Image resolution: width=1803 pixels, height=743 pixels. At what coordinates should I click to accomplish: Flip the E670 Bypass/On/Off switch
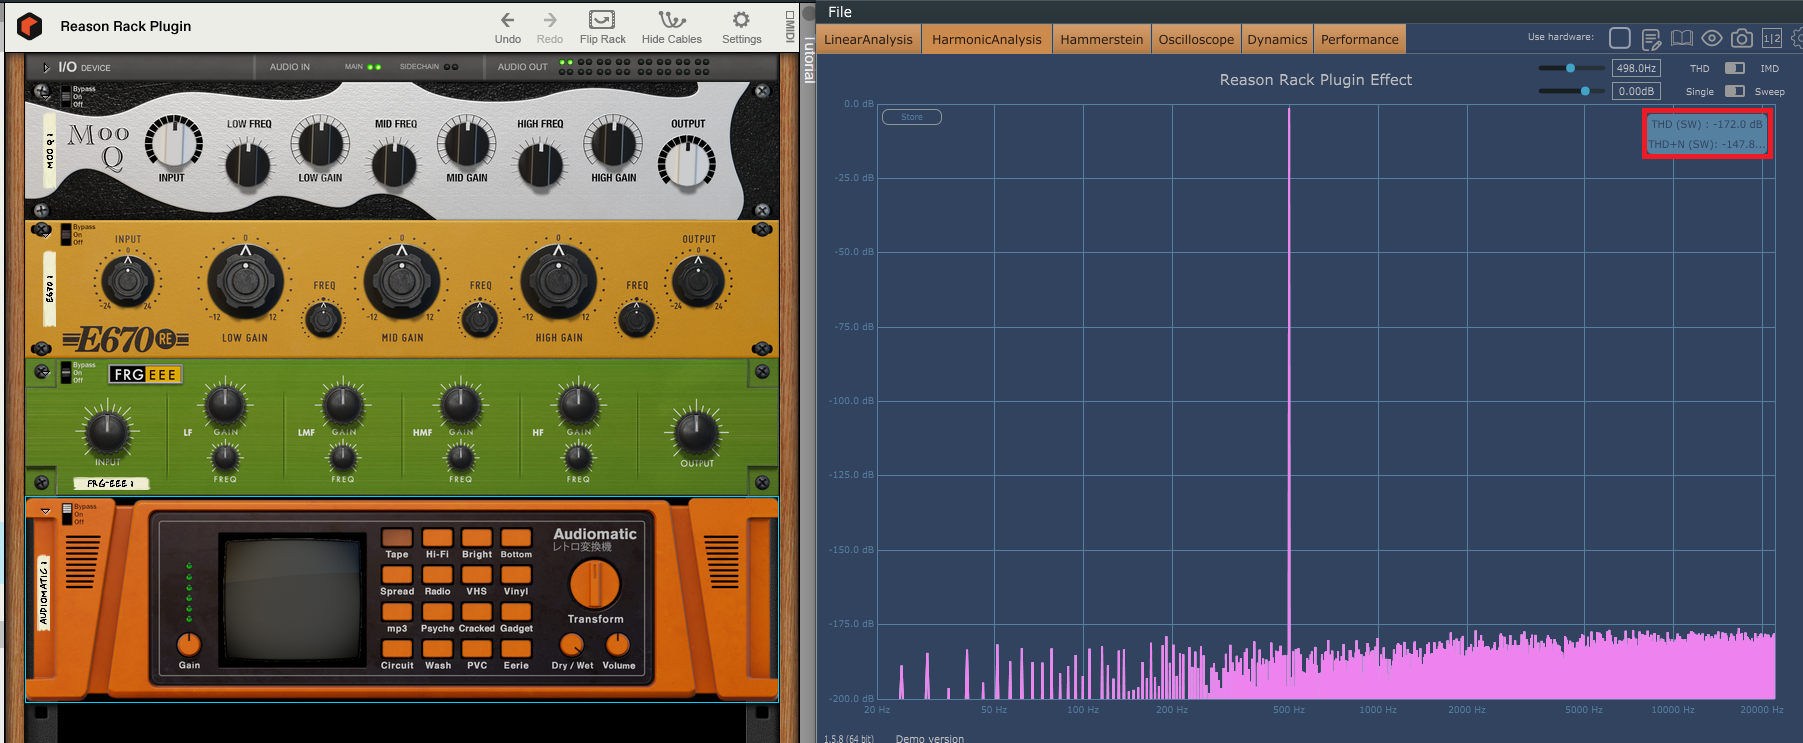(66, 234)
